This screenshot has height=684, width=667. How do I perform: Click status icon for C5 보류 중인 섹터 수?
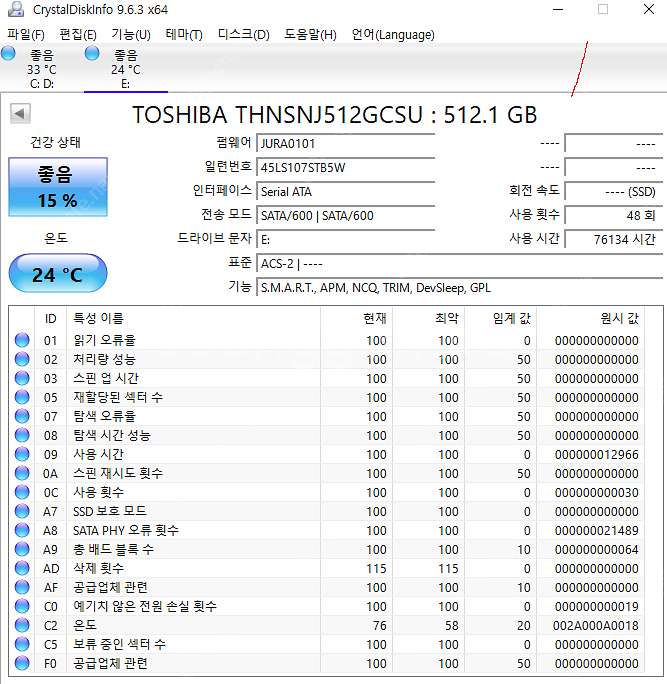(x=22, y=644)
